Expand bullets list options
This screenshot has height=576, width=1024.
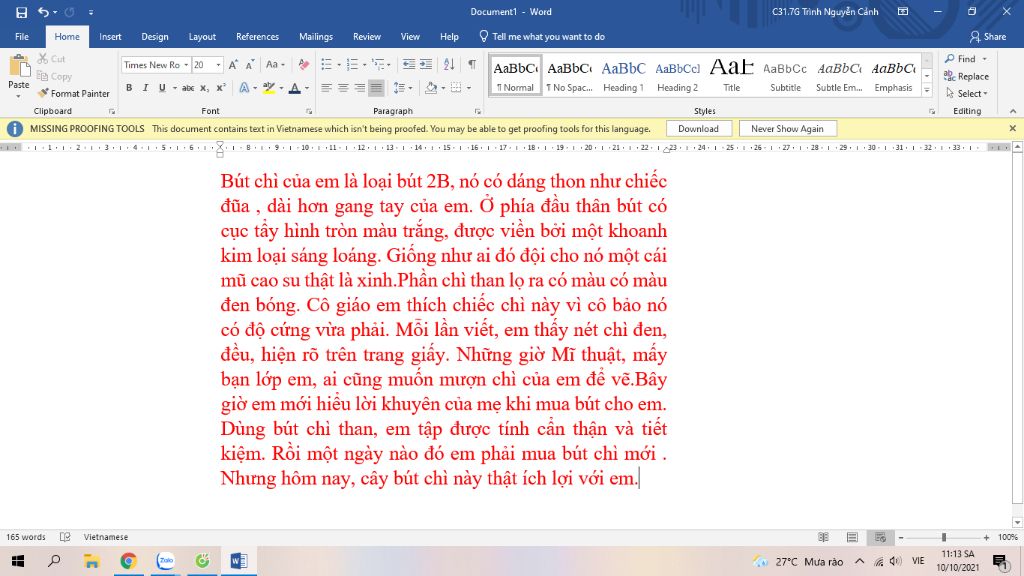coord(339,65)
